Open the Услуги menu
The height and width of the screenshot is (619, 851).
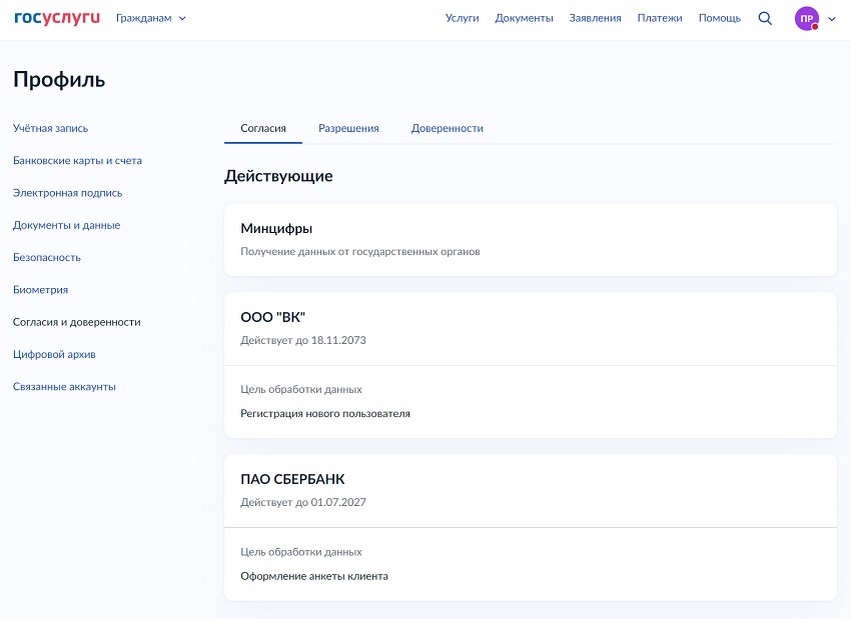(462, 18)
